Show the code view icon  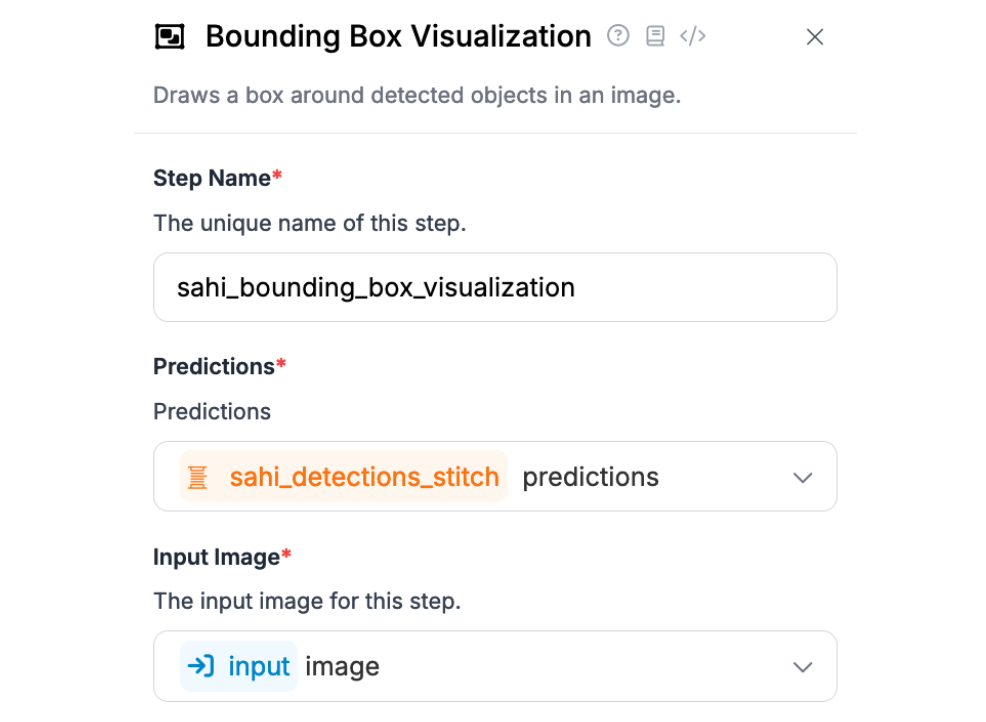coord(693,36)
